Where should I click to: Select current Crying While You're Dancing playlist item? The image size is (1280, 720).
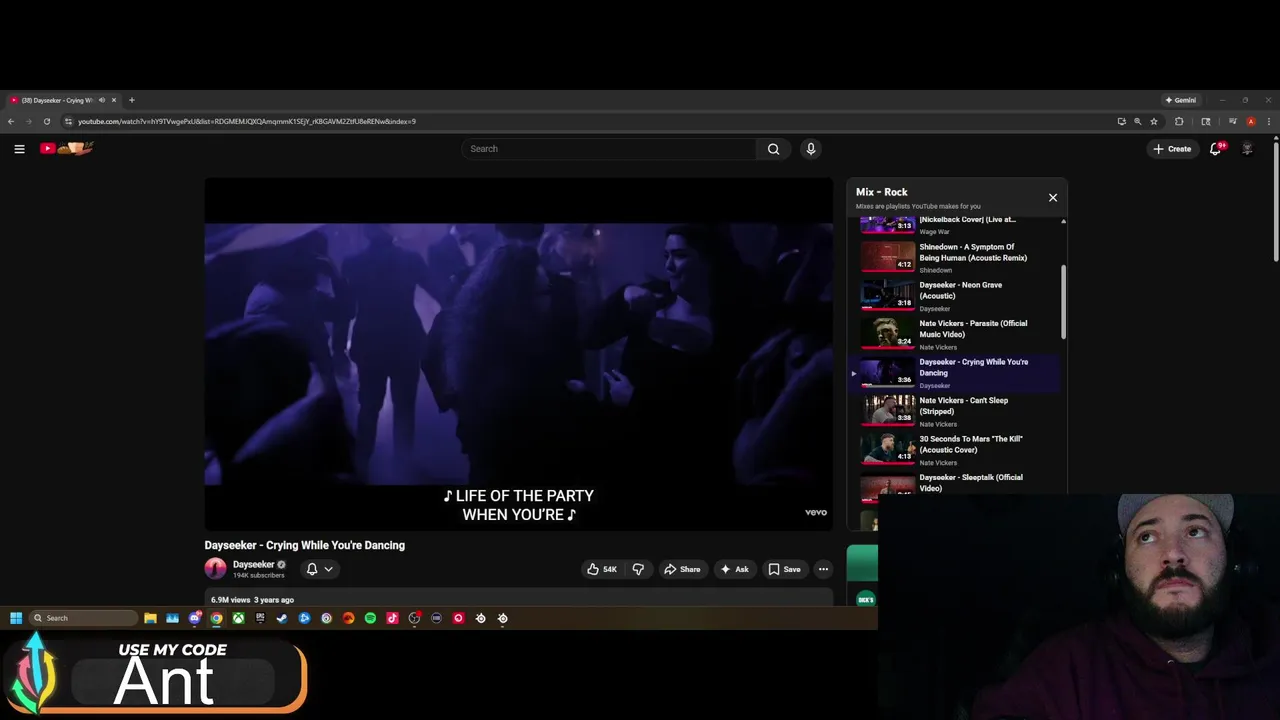tap(955, 373)
